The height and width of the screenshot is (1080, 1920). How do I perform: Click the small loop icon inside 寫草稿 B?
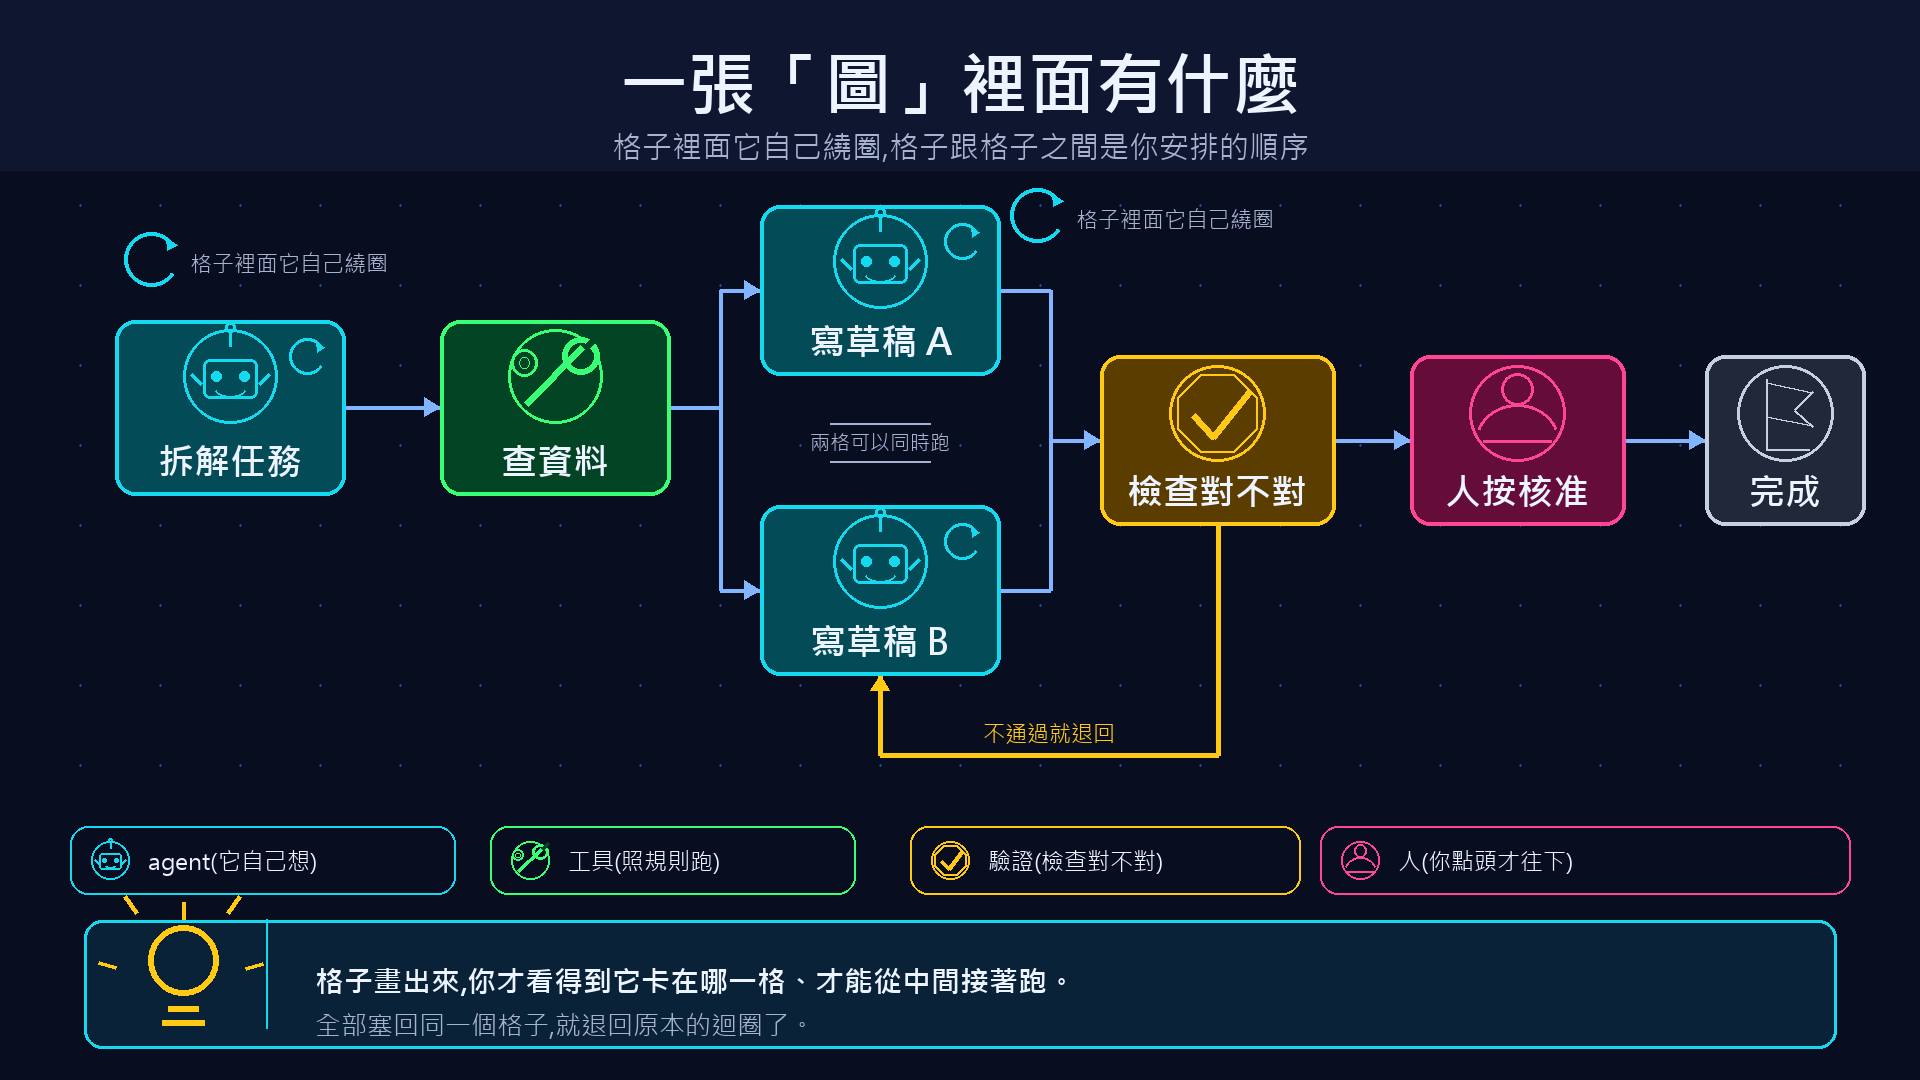(962, 541)
